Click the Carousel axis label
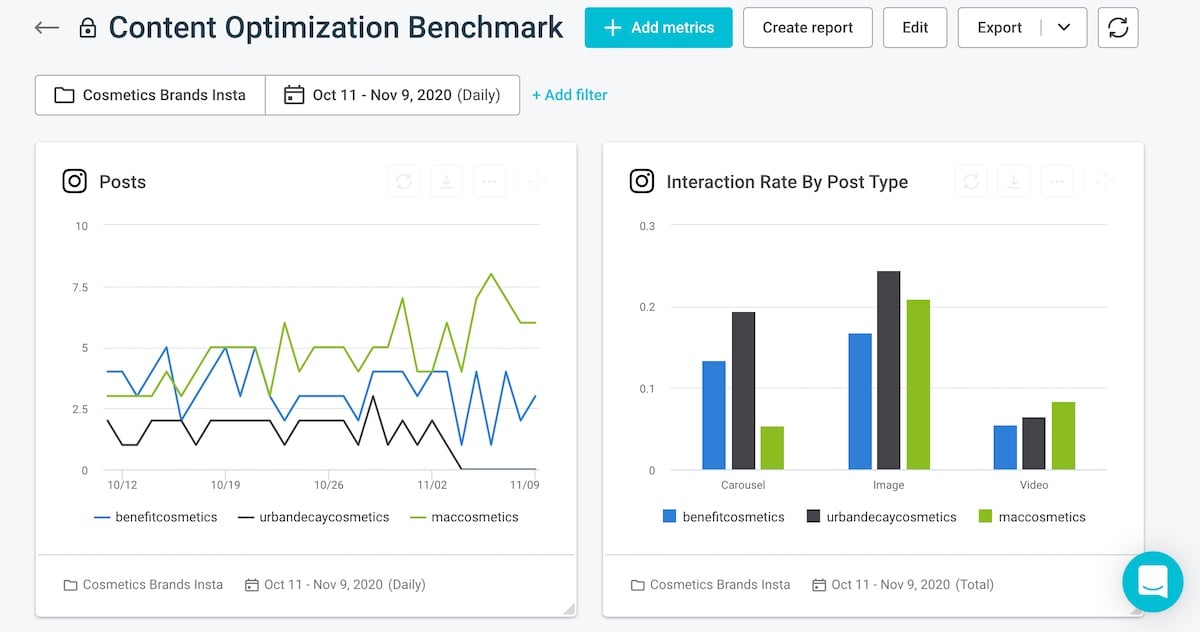The height and width of the screenshot is (632, 1200). (x=743, y=485)
